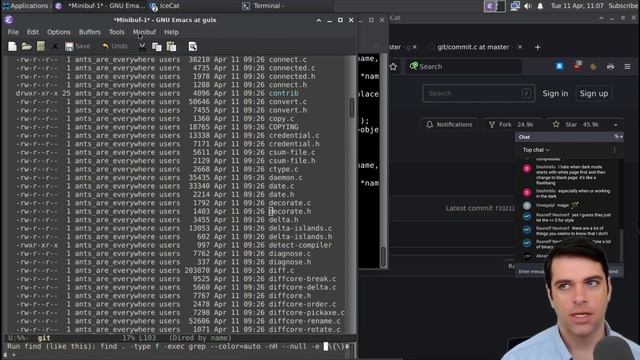
Task: Switch to Terminal in the taskbar
Action: coord(263,6)
